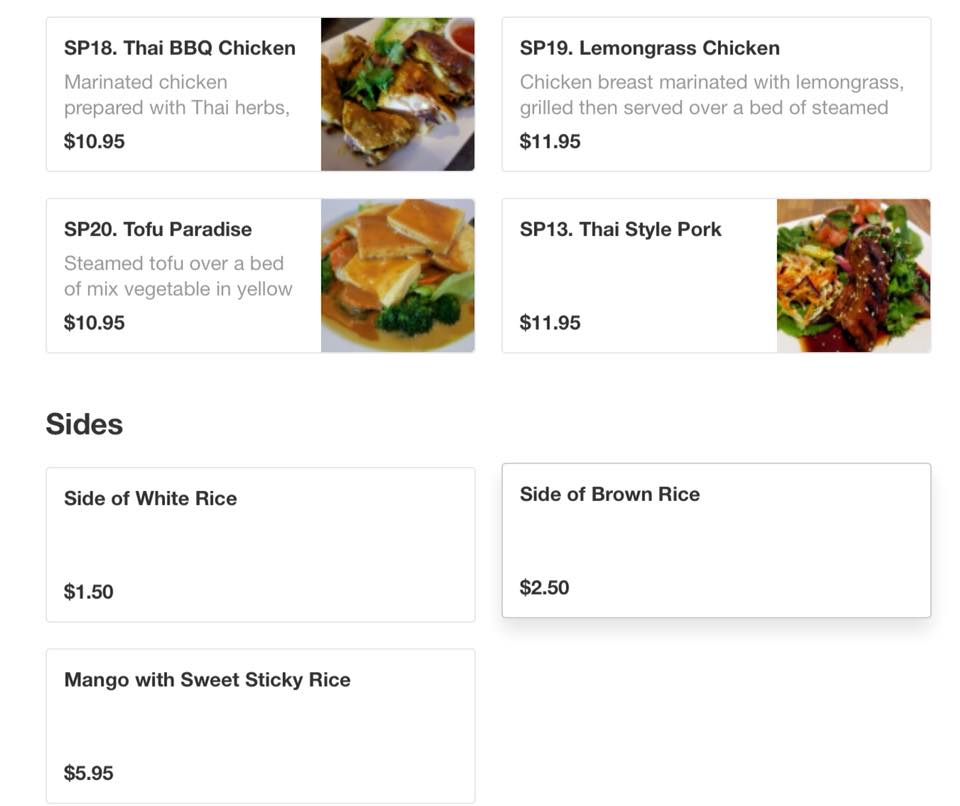View the Thai Style Pork photo

click(853, 275)
